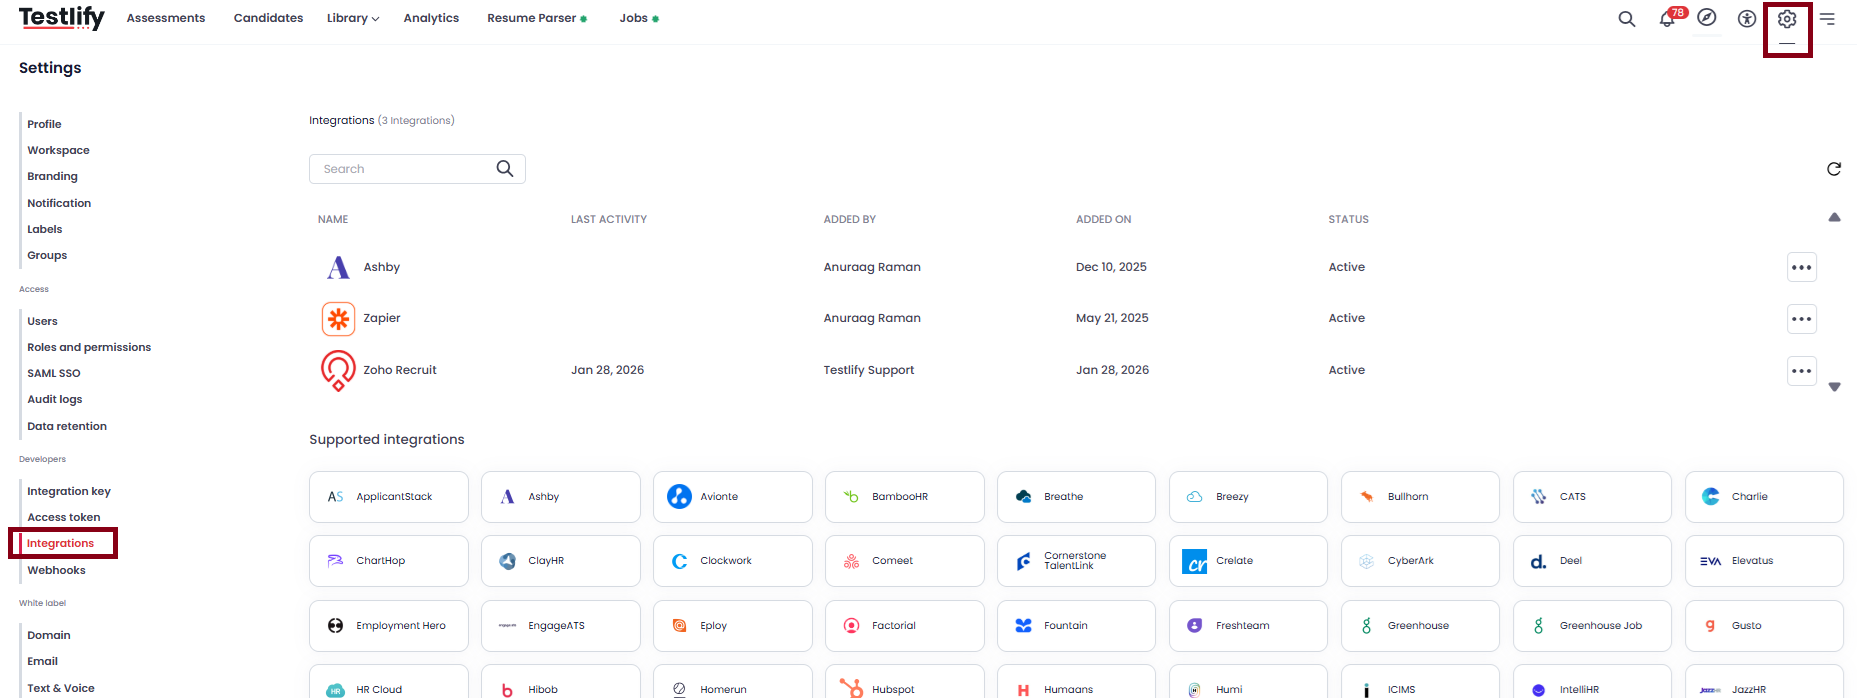The height and width of the screenshot is (698, 1857).
Task: Click the search magnifier in integrations search
Action: [x=505, y=169]
